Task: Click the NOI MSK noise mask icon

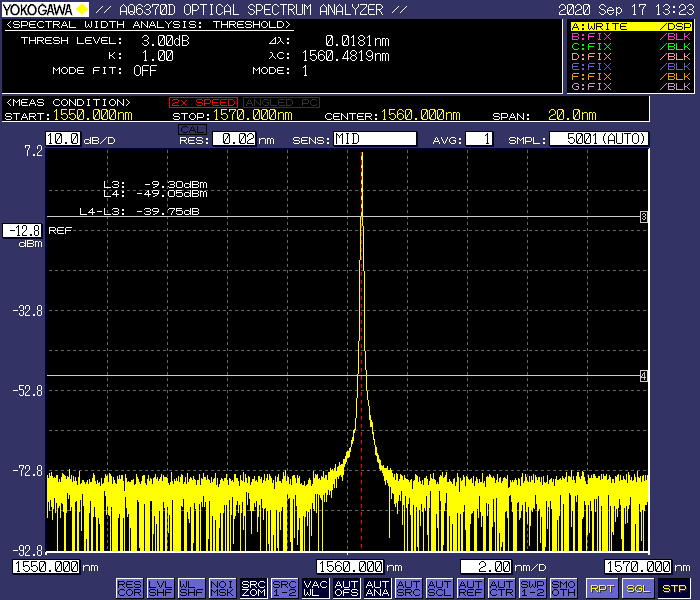Action: tap(223, 588)
